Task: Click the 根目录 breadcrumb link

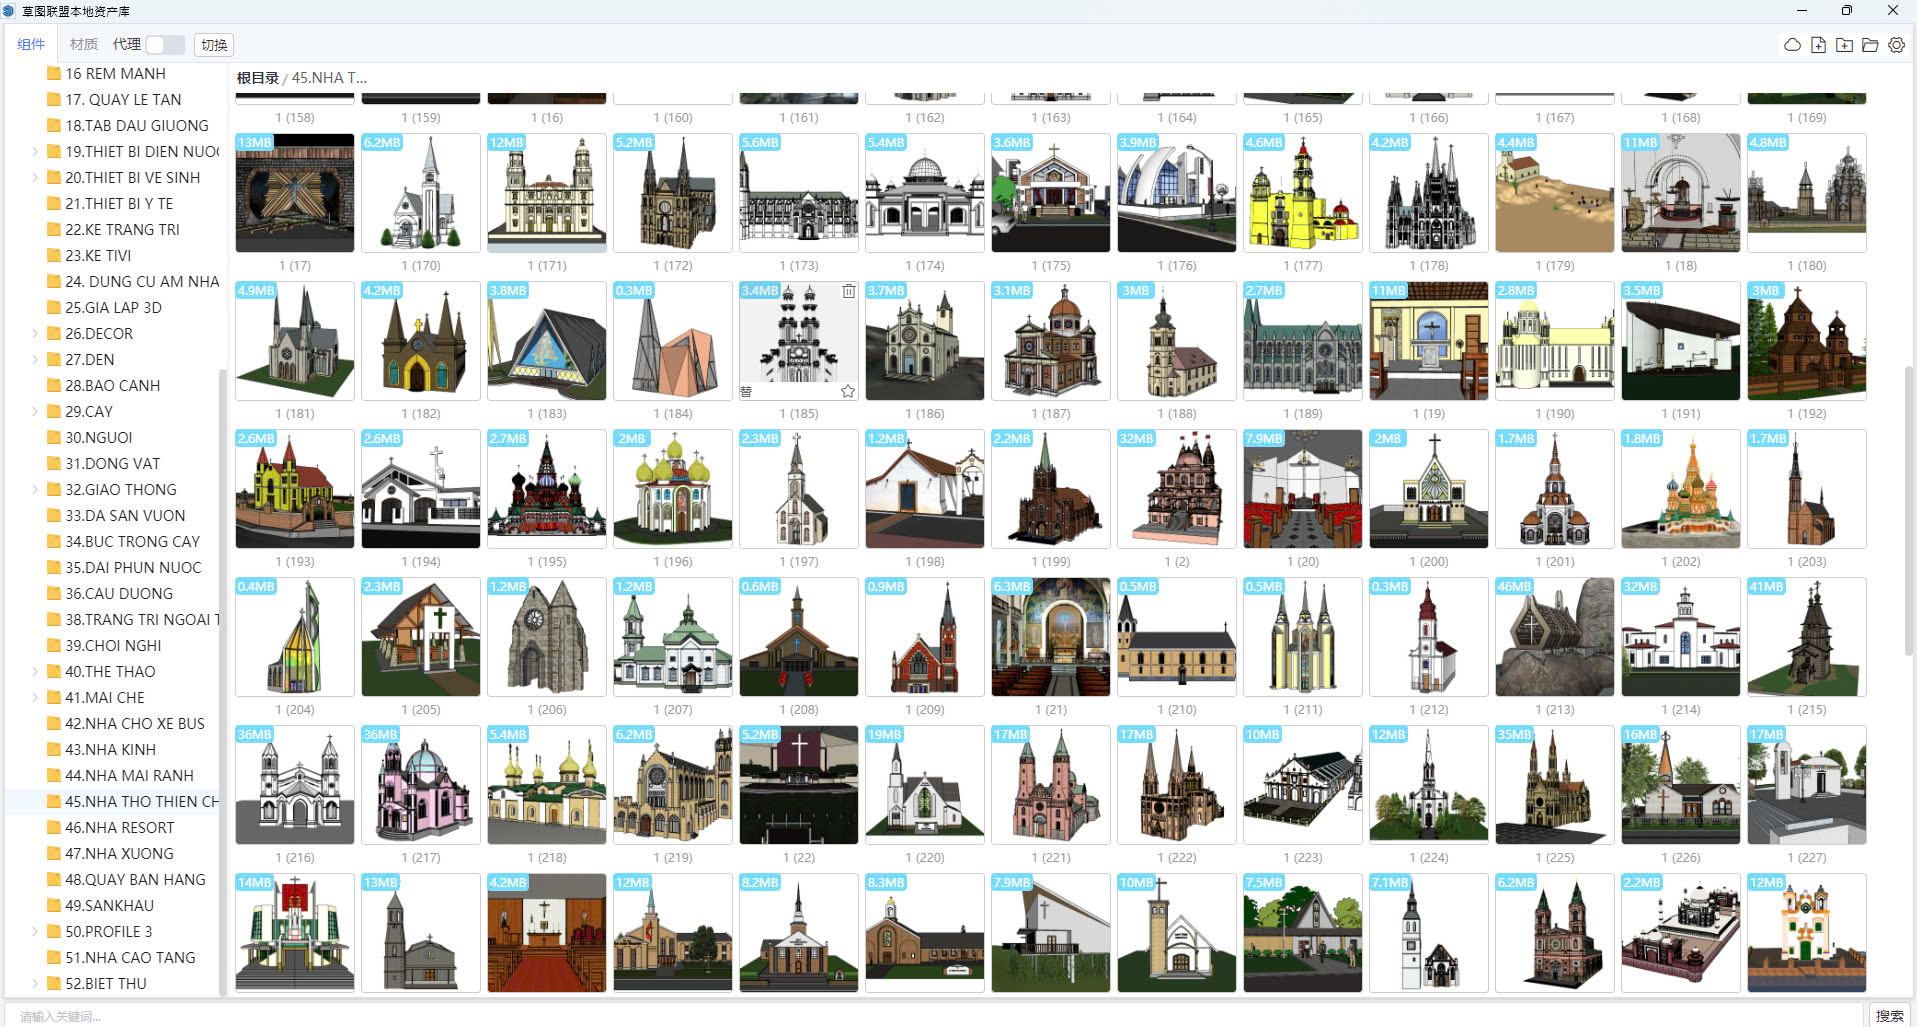Action: (257, 78)
